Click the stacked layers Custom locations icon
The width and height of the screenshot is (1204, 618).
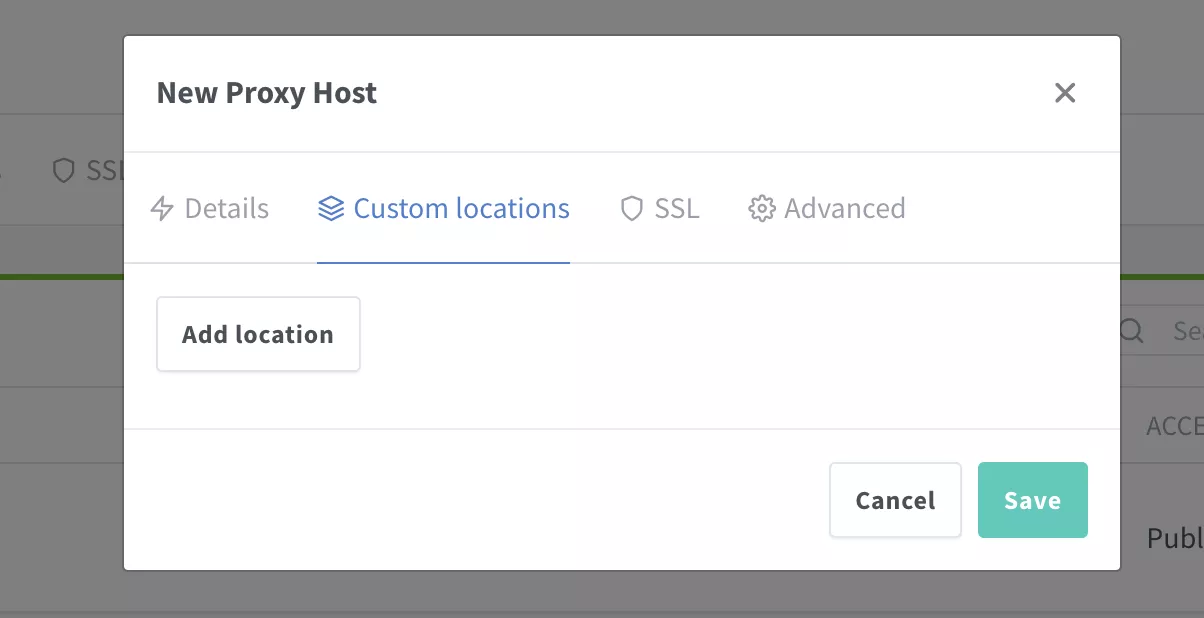coord(331,209)
